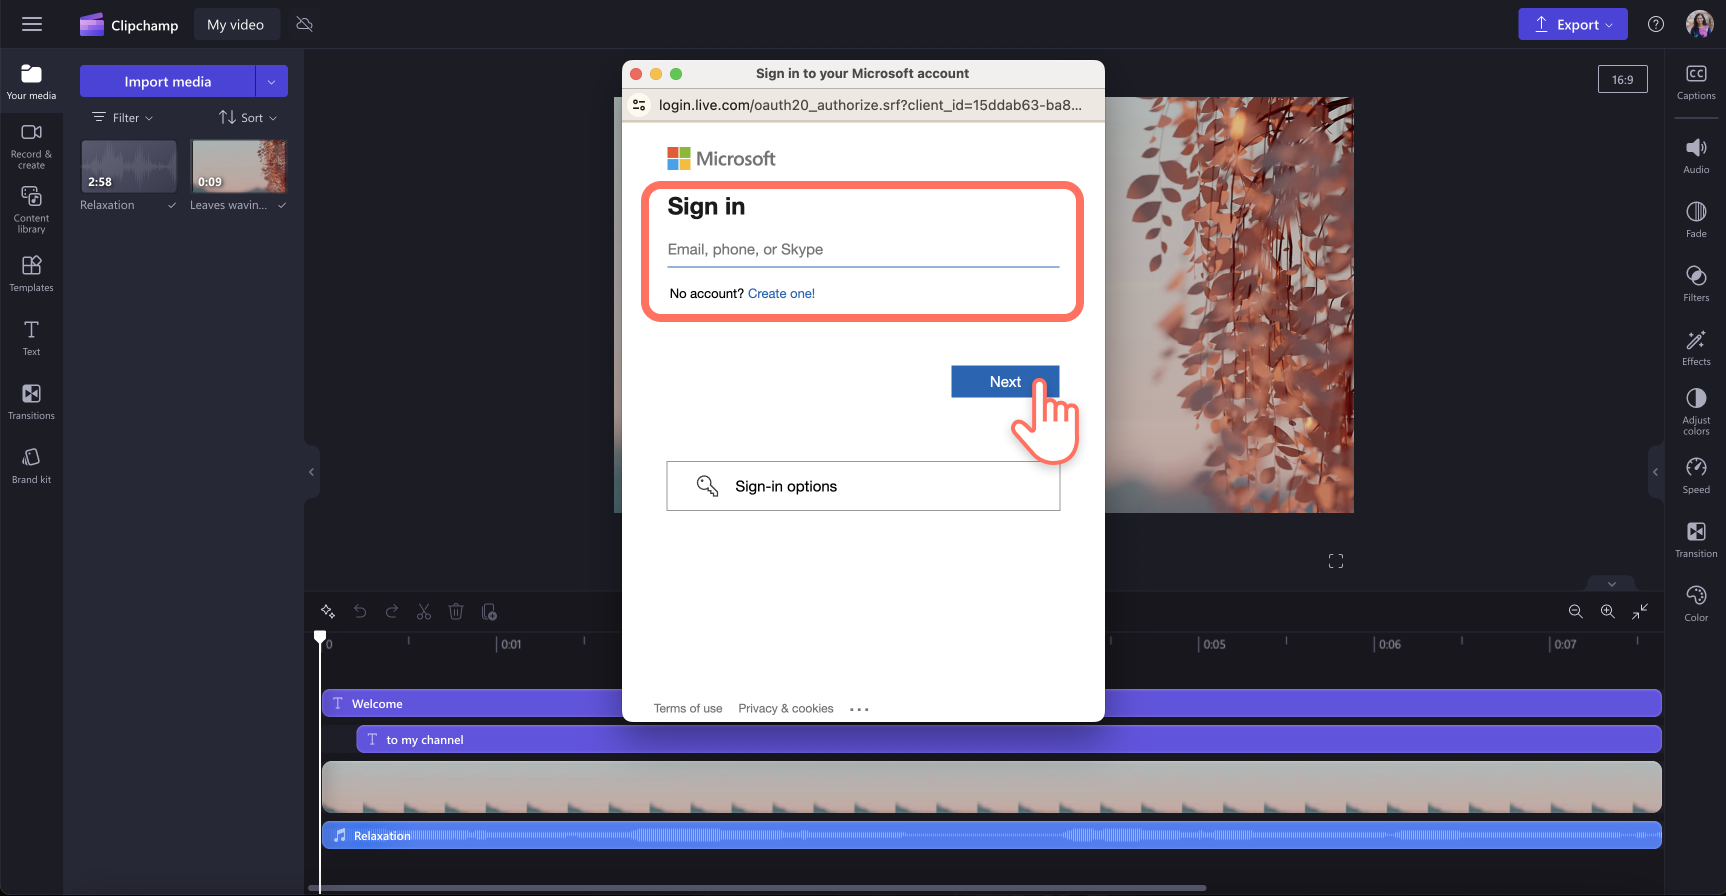Open Text panel in sidebar
Screen dimensions: 1726x896
[31, 338]
